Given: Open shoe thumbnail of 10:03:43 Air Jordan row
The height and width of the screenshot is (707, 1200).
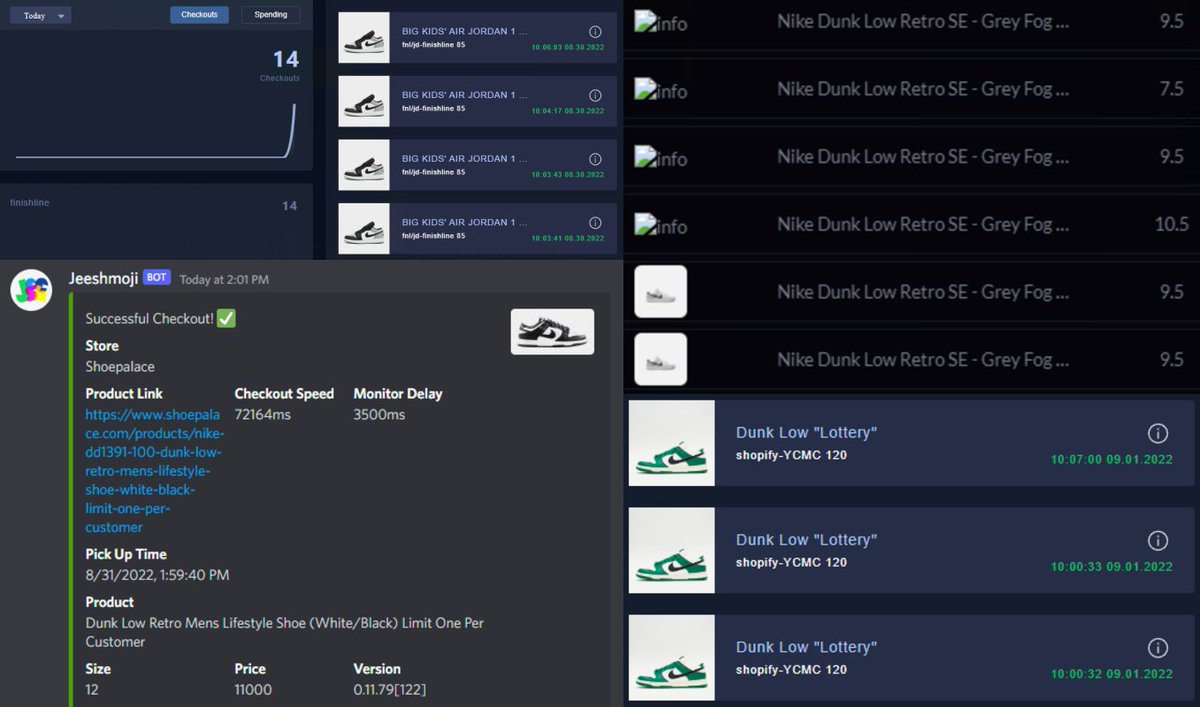Looking at the screenshot, I should 364,165.
